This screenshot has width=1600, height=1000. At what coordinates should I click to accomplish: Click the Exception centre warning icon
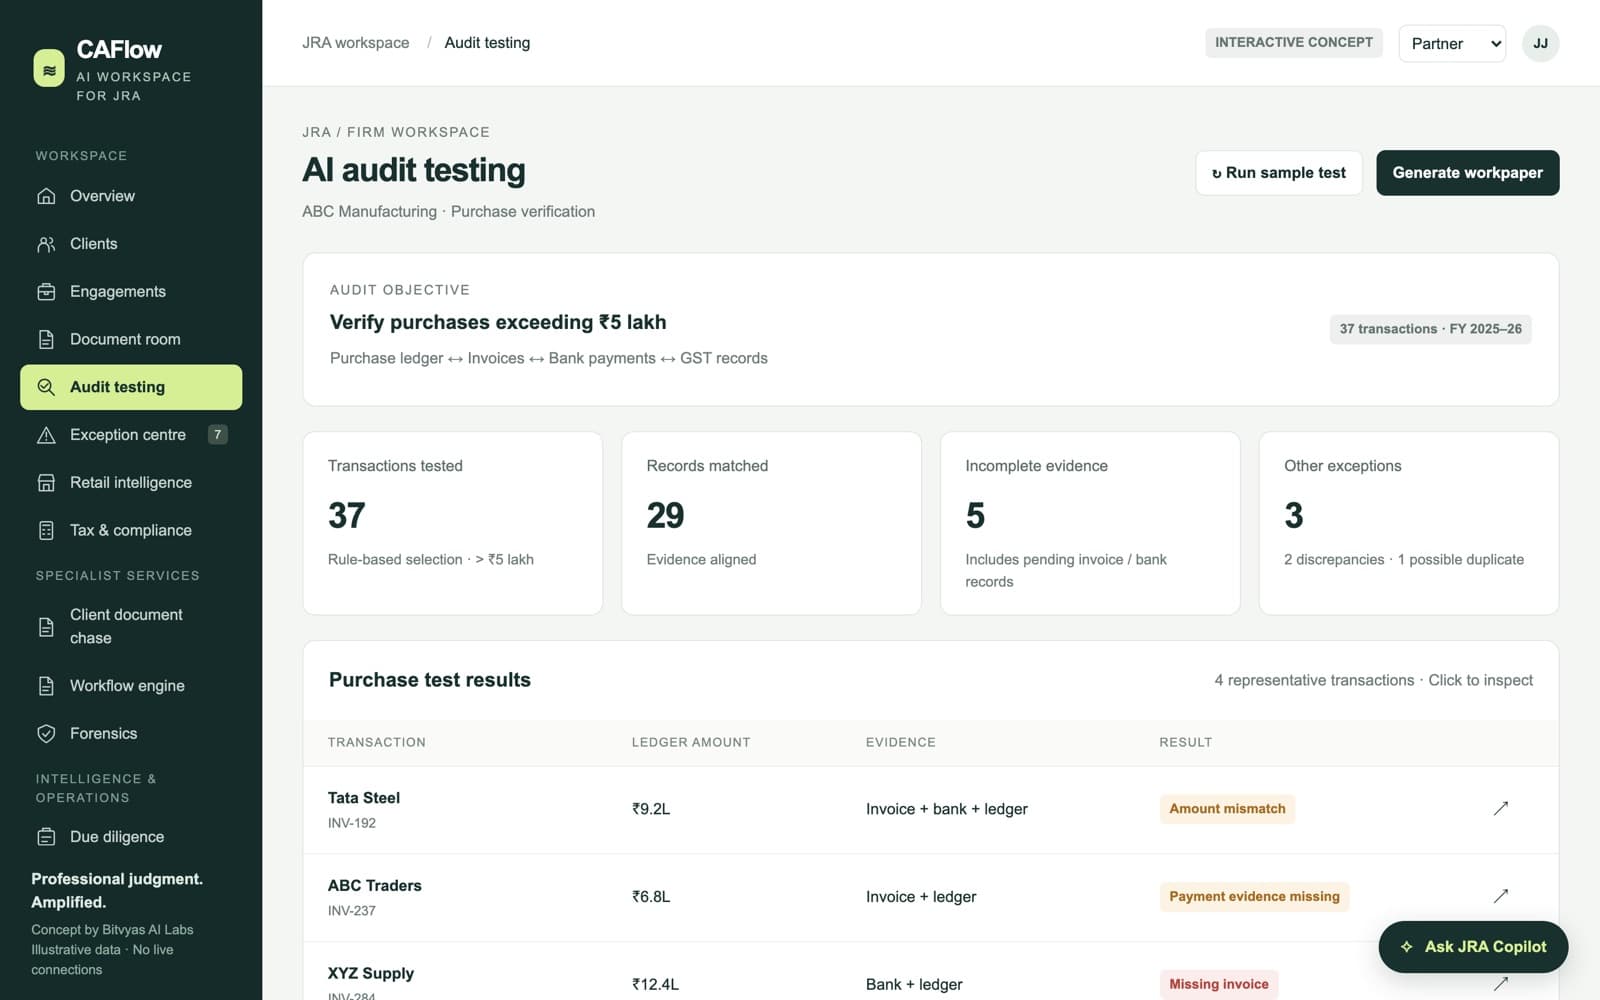[46, 435]
